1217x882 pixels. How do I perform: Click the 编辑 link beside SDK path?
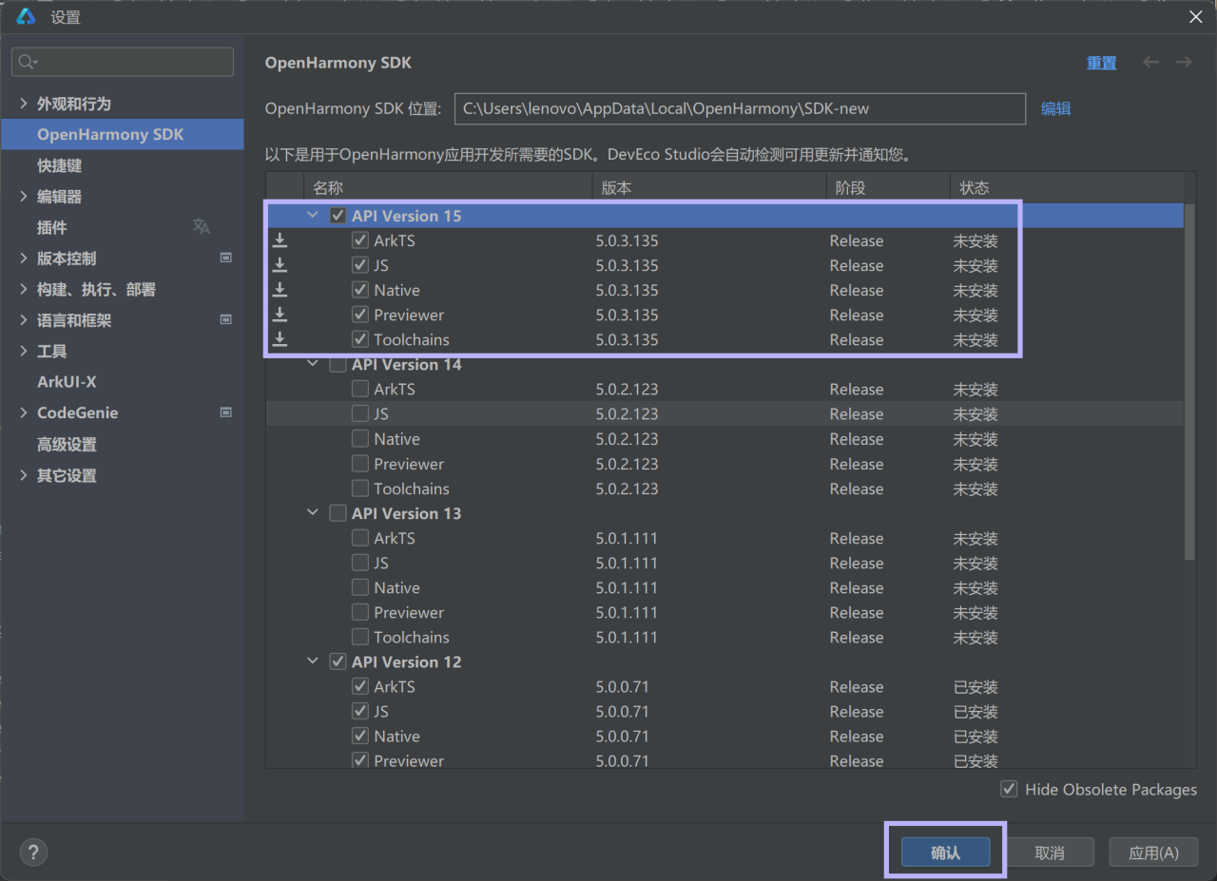(1056, 108)
